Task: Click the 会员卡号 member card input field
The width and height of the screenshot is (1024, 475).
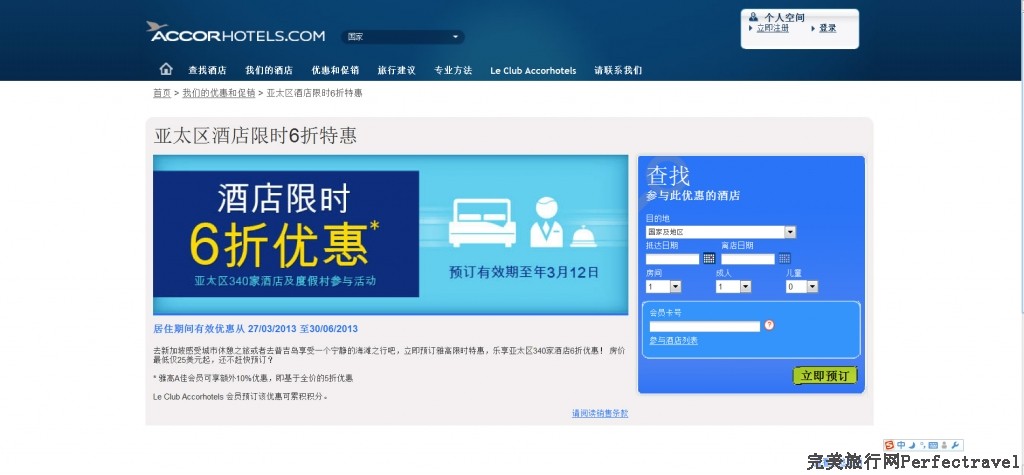Action: click(705, 326)
